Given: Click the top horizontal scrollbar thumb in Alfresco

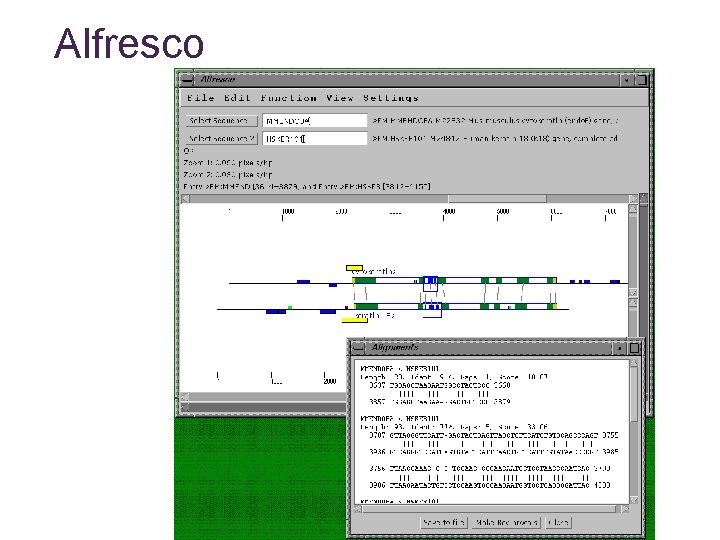Looking at the screenshot, I should (497, 198).
